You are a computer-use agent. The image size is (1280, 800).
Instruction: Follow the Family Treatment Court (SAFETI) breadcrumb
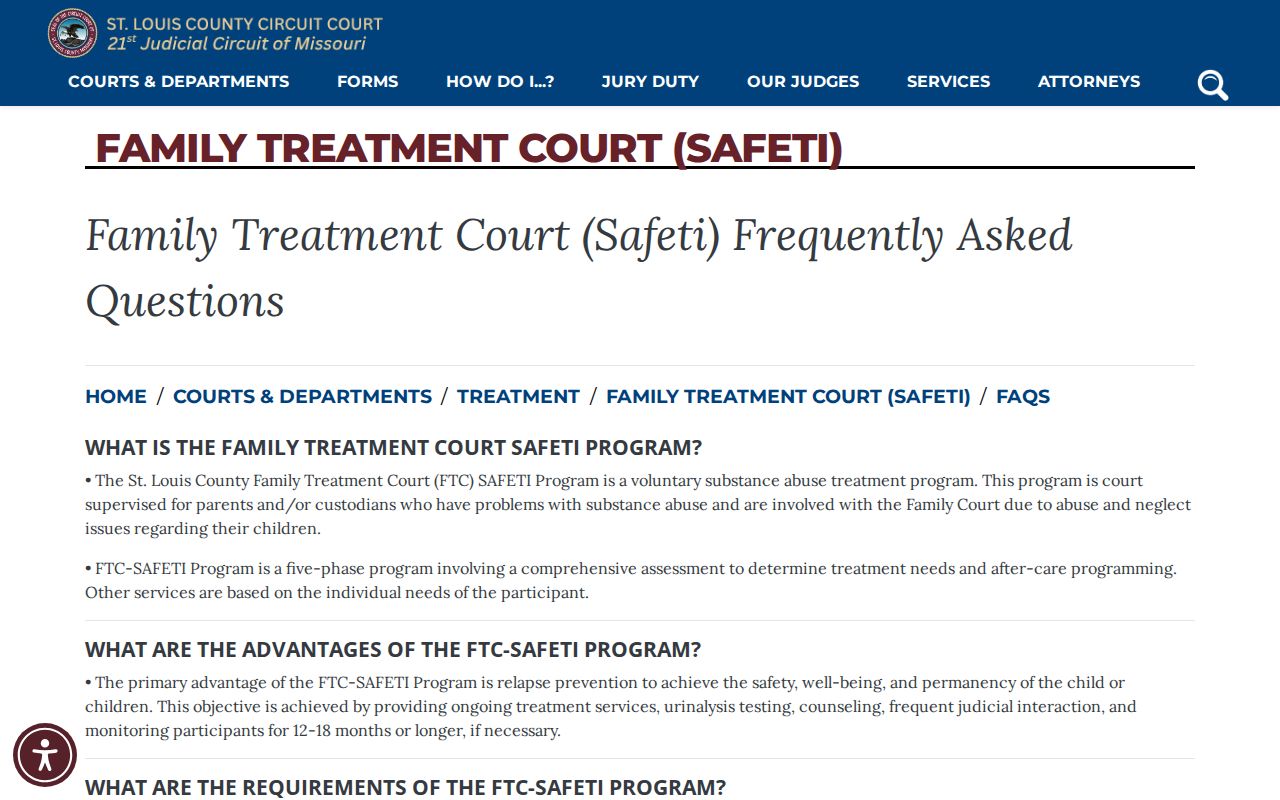[x=788, y=397]
